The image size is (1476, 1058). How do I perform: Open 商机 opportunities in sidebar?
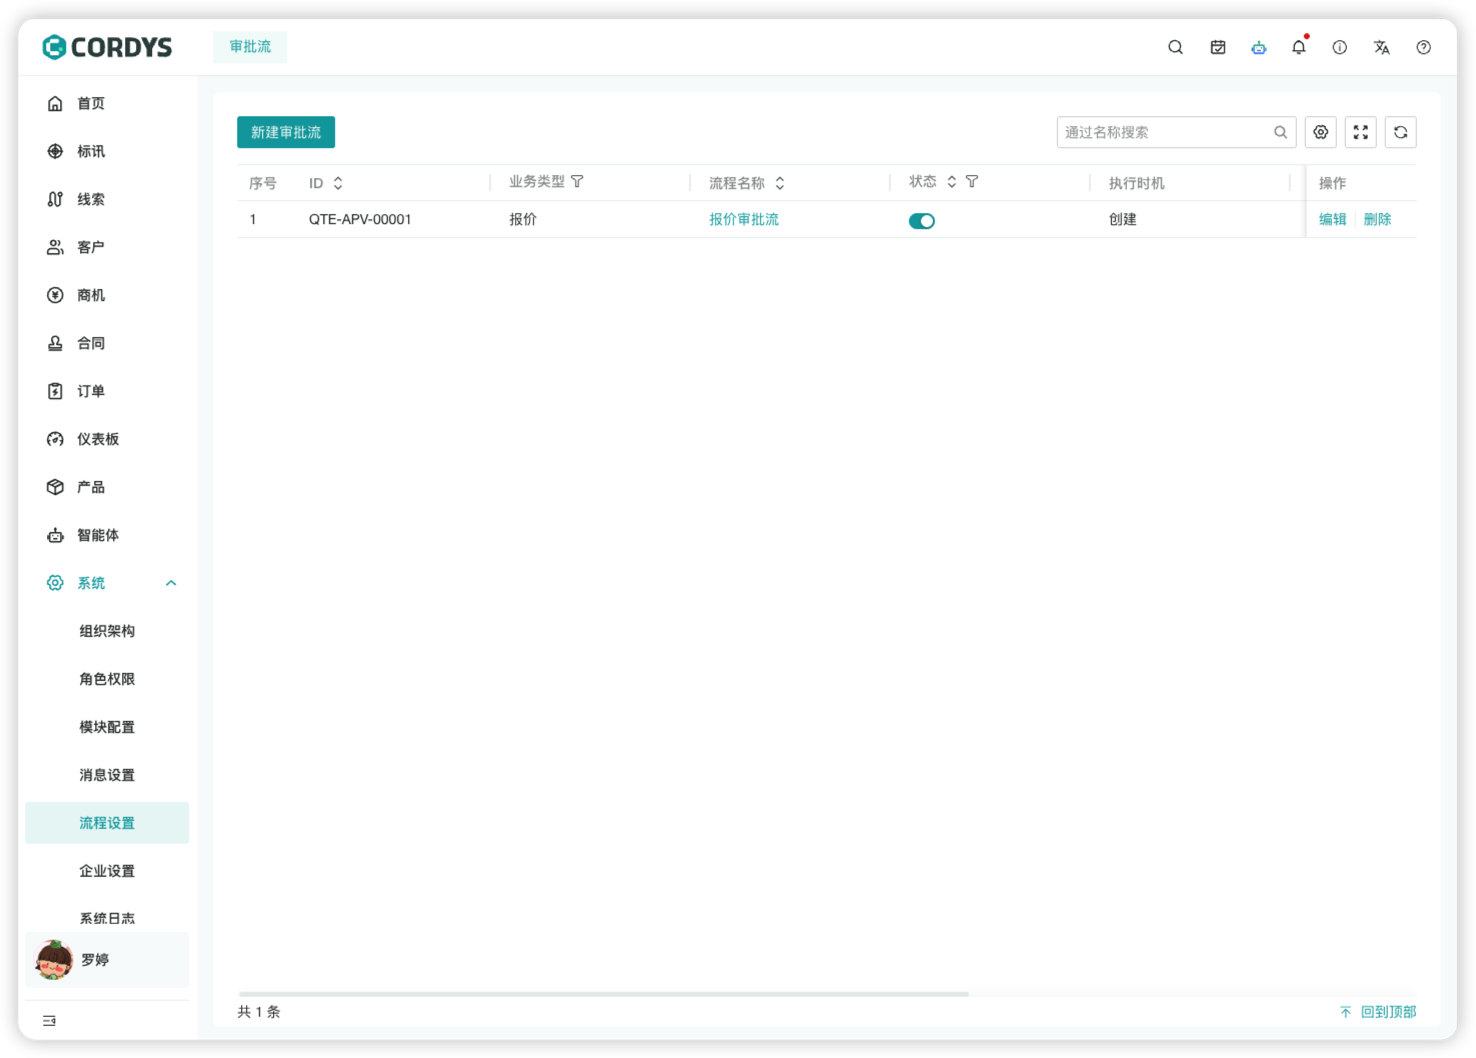click(107, 295)
